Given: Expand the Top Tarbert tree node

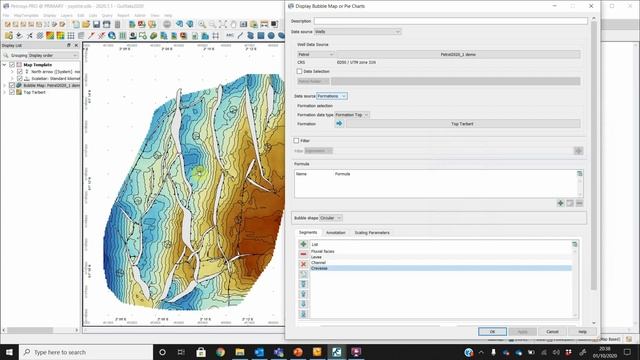Looking at the screenshot, I should [x=4, y=92].
